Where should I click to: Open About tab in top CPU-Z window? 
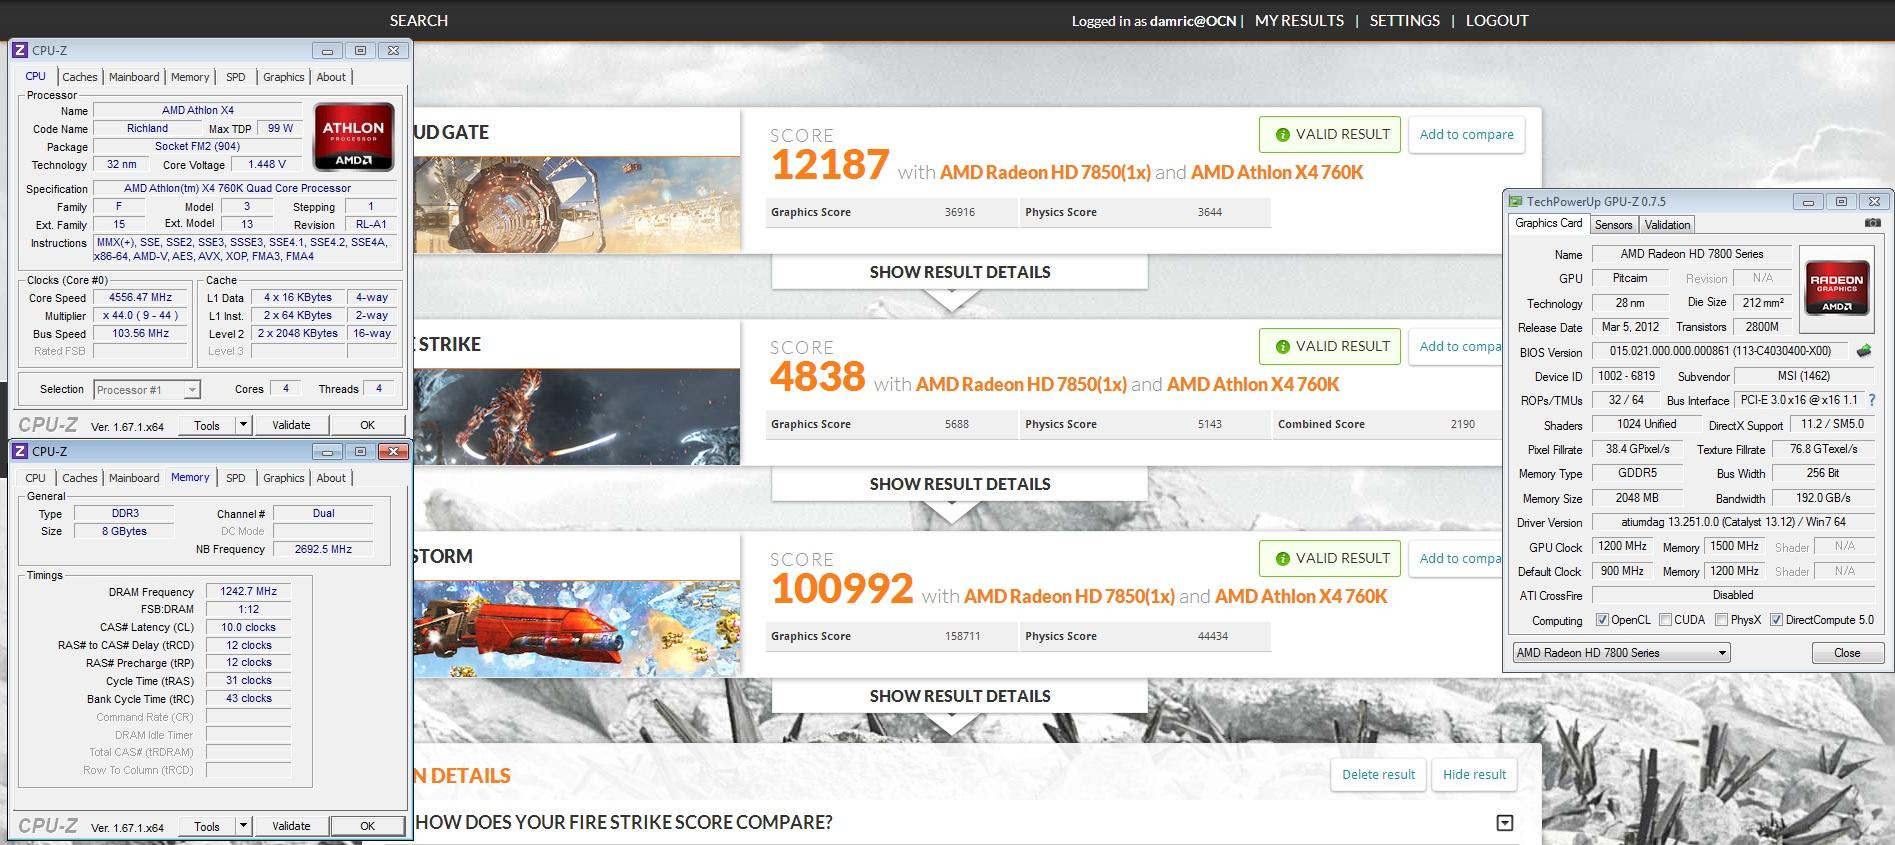(331, 77)
